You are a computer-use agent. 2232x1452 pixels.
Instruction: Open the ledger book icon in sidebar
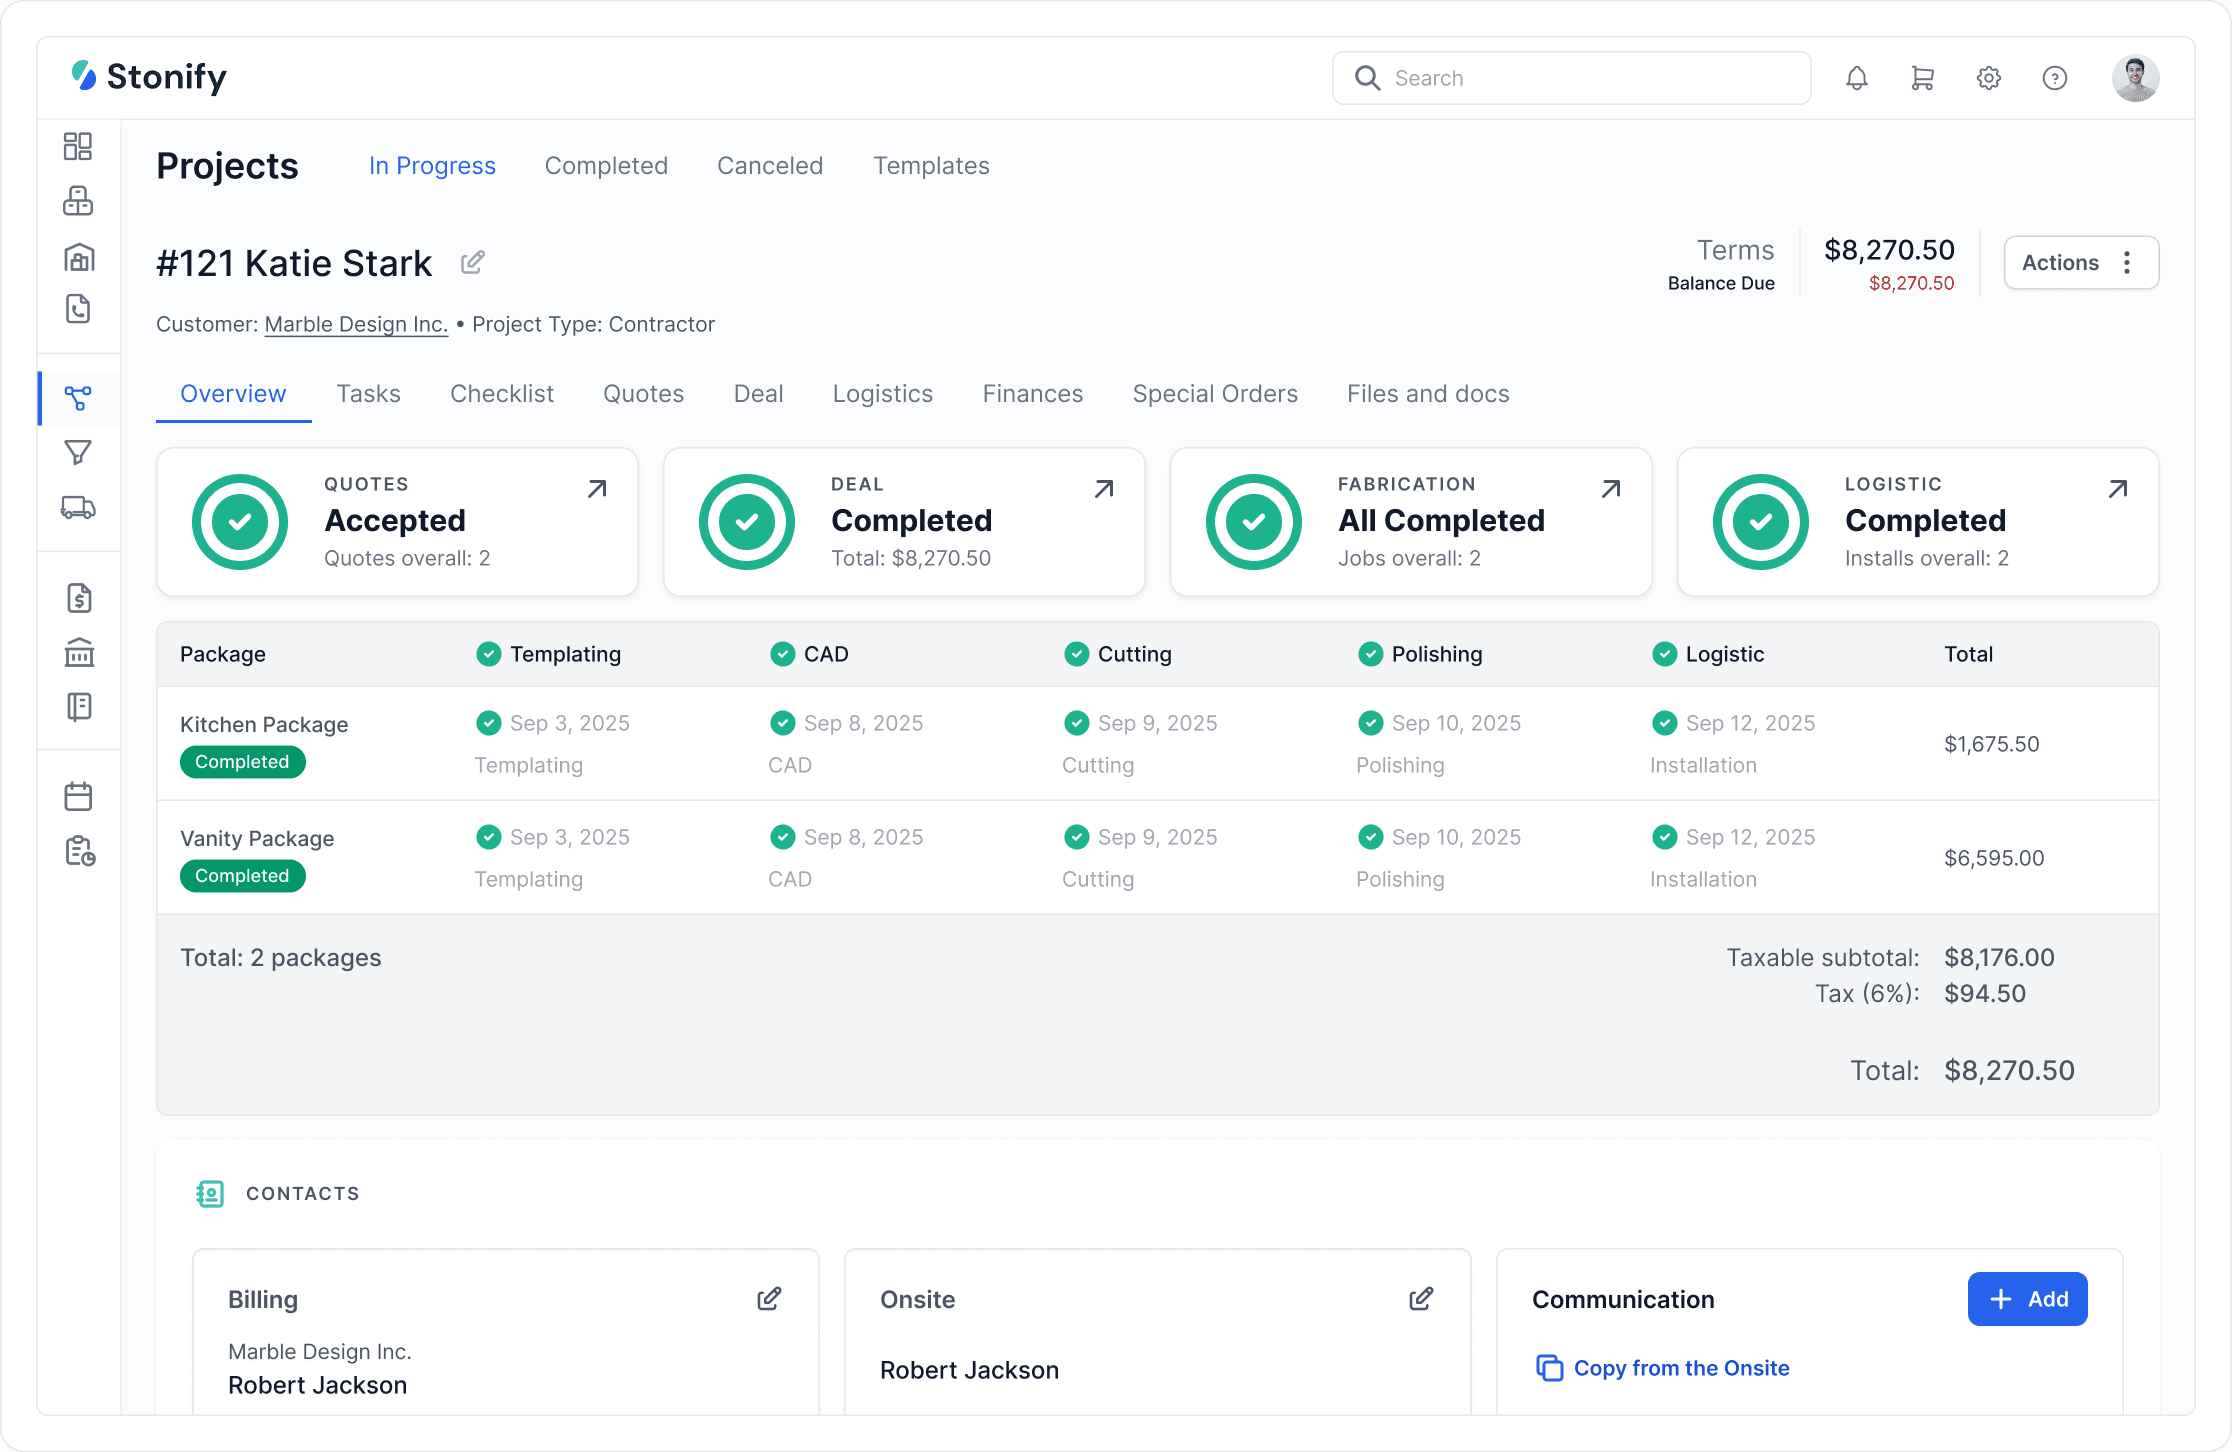point(78,707)
